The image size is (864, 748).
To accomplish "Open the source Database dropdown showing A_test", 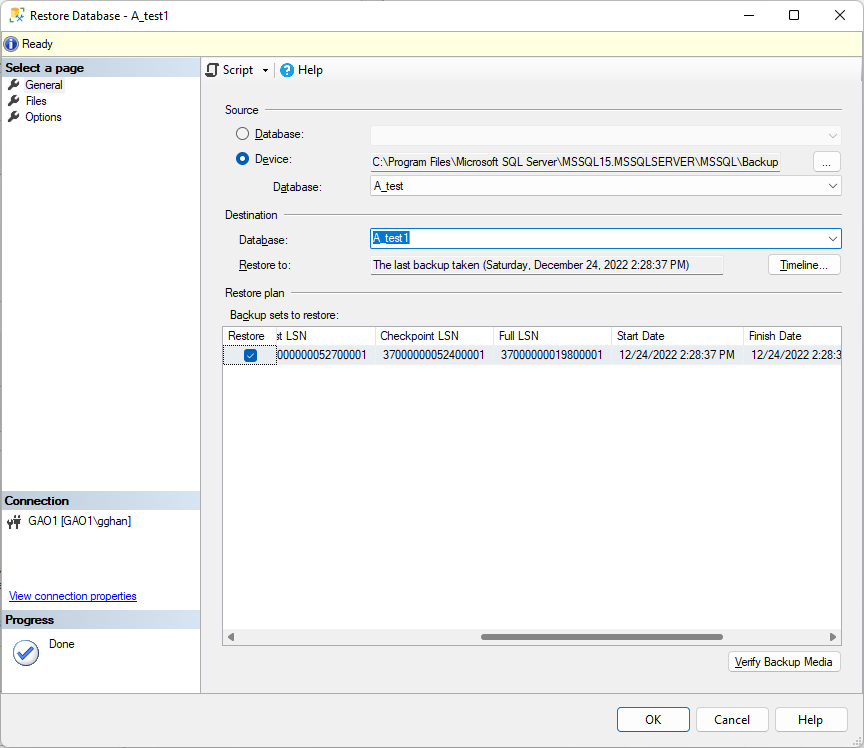I will 831,186.
